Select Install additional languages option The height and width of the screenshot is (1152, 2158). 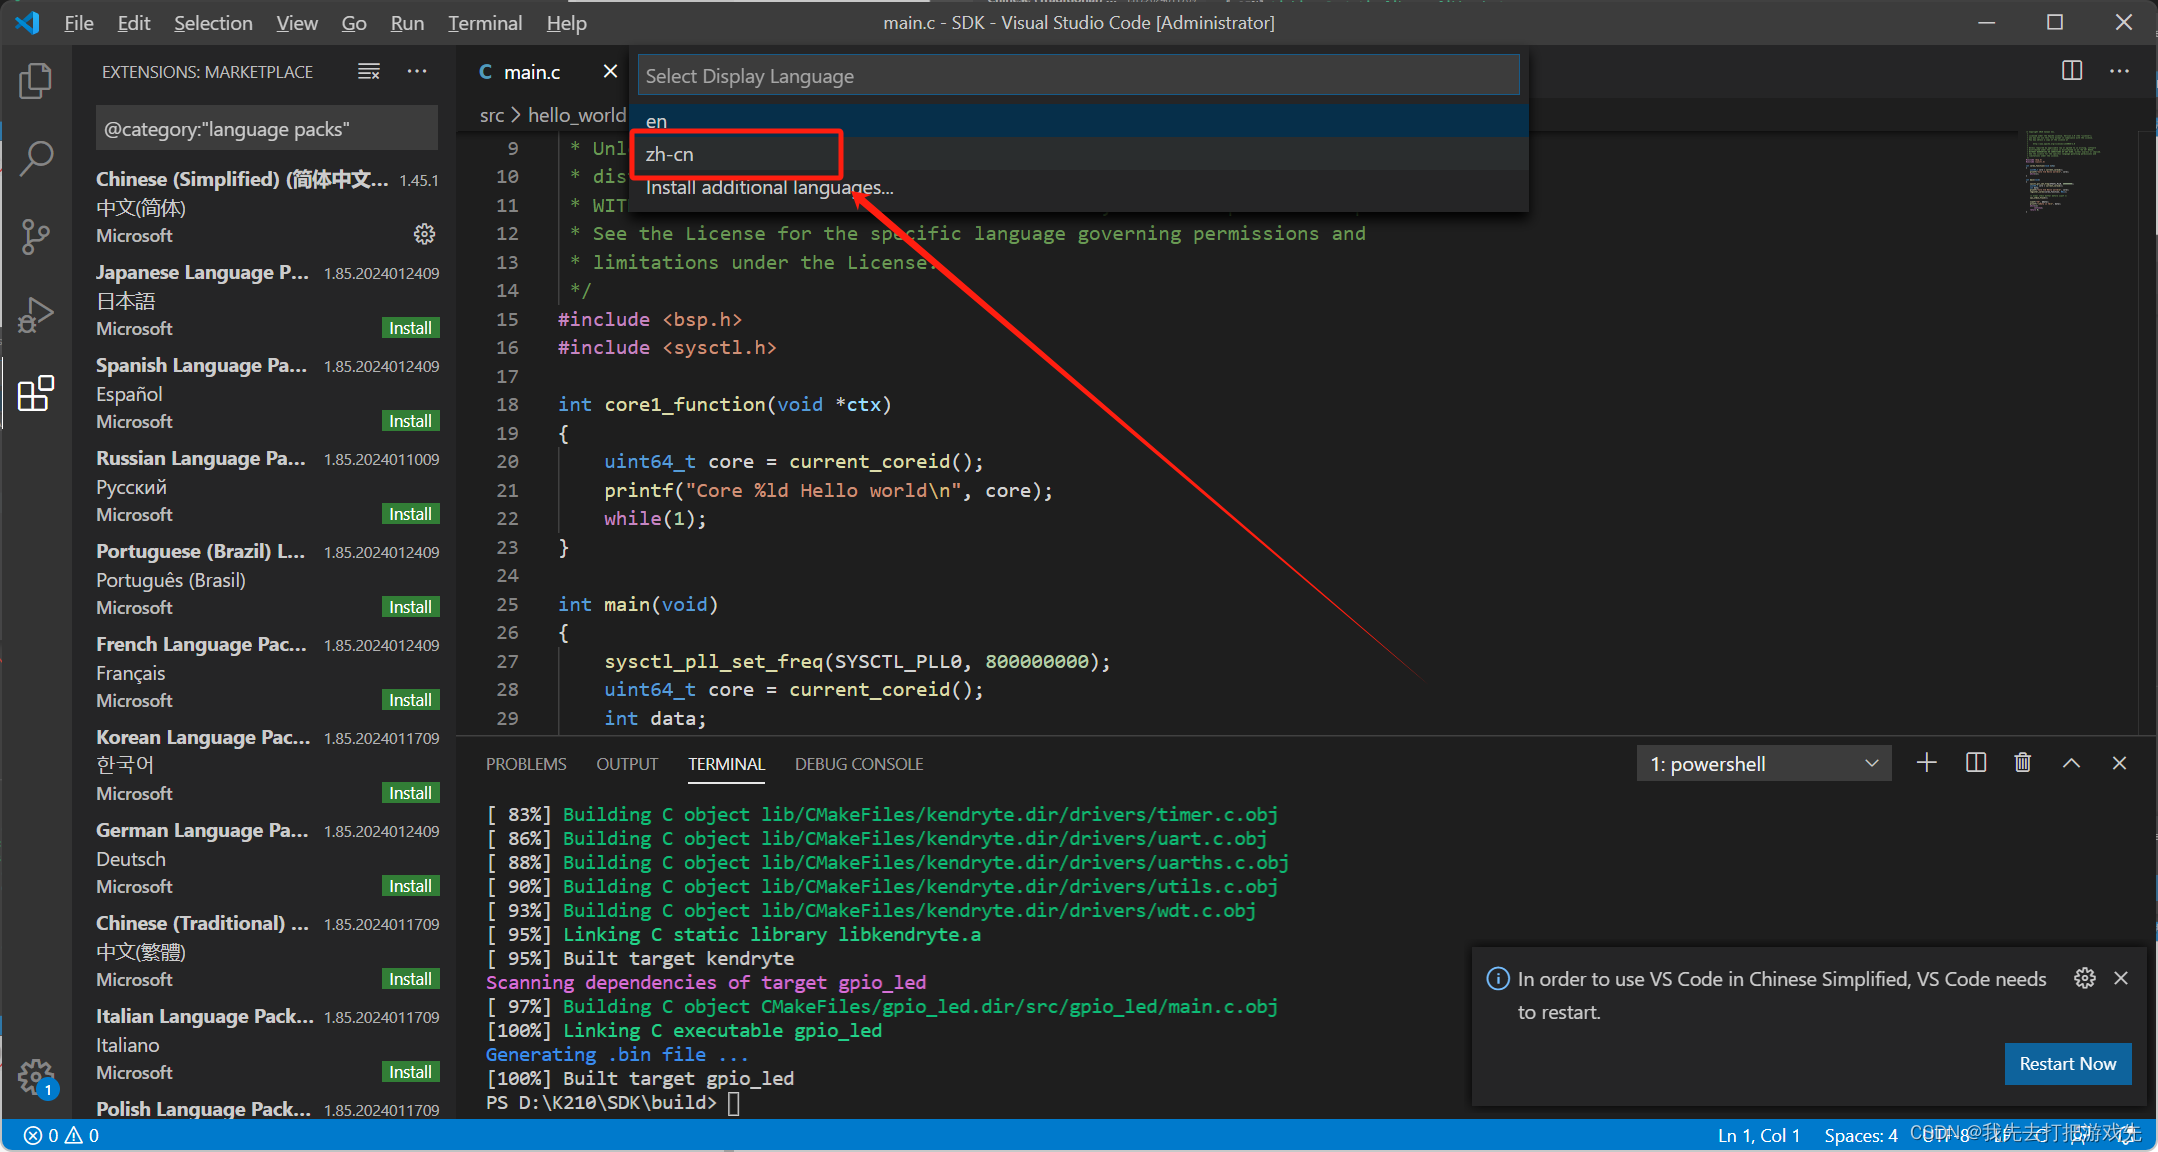pyautogui.click(x=1079, y=187)
